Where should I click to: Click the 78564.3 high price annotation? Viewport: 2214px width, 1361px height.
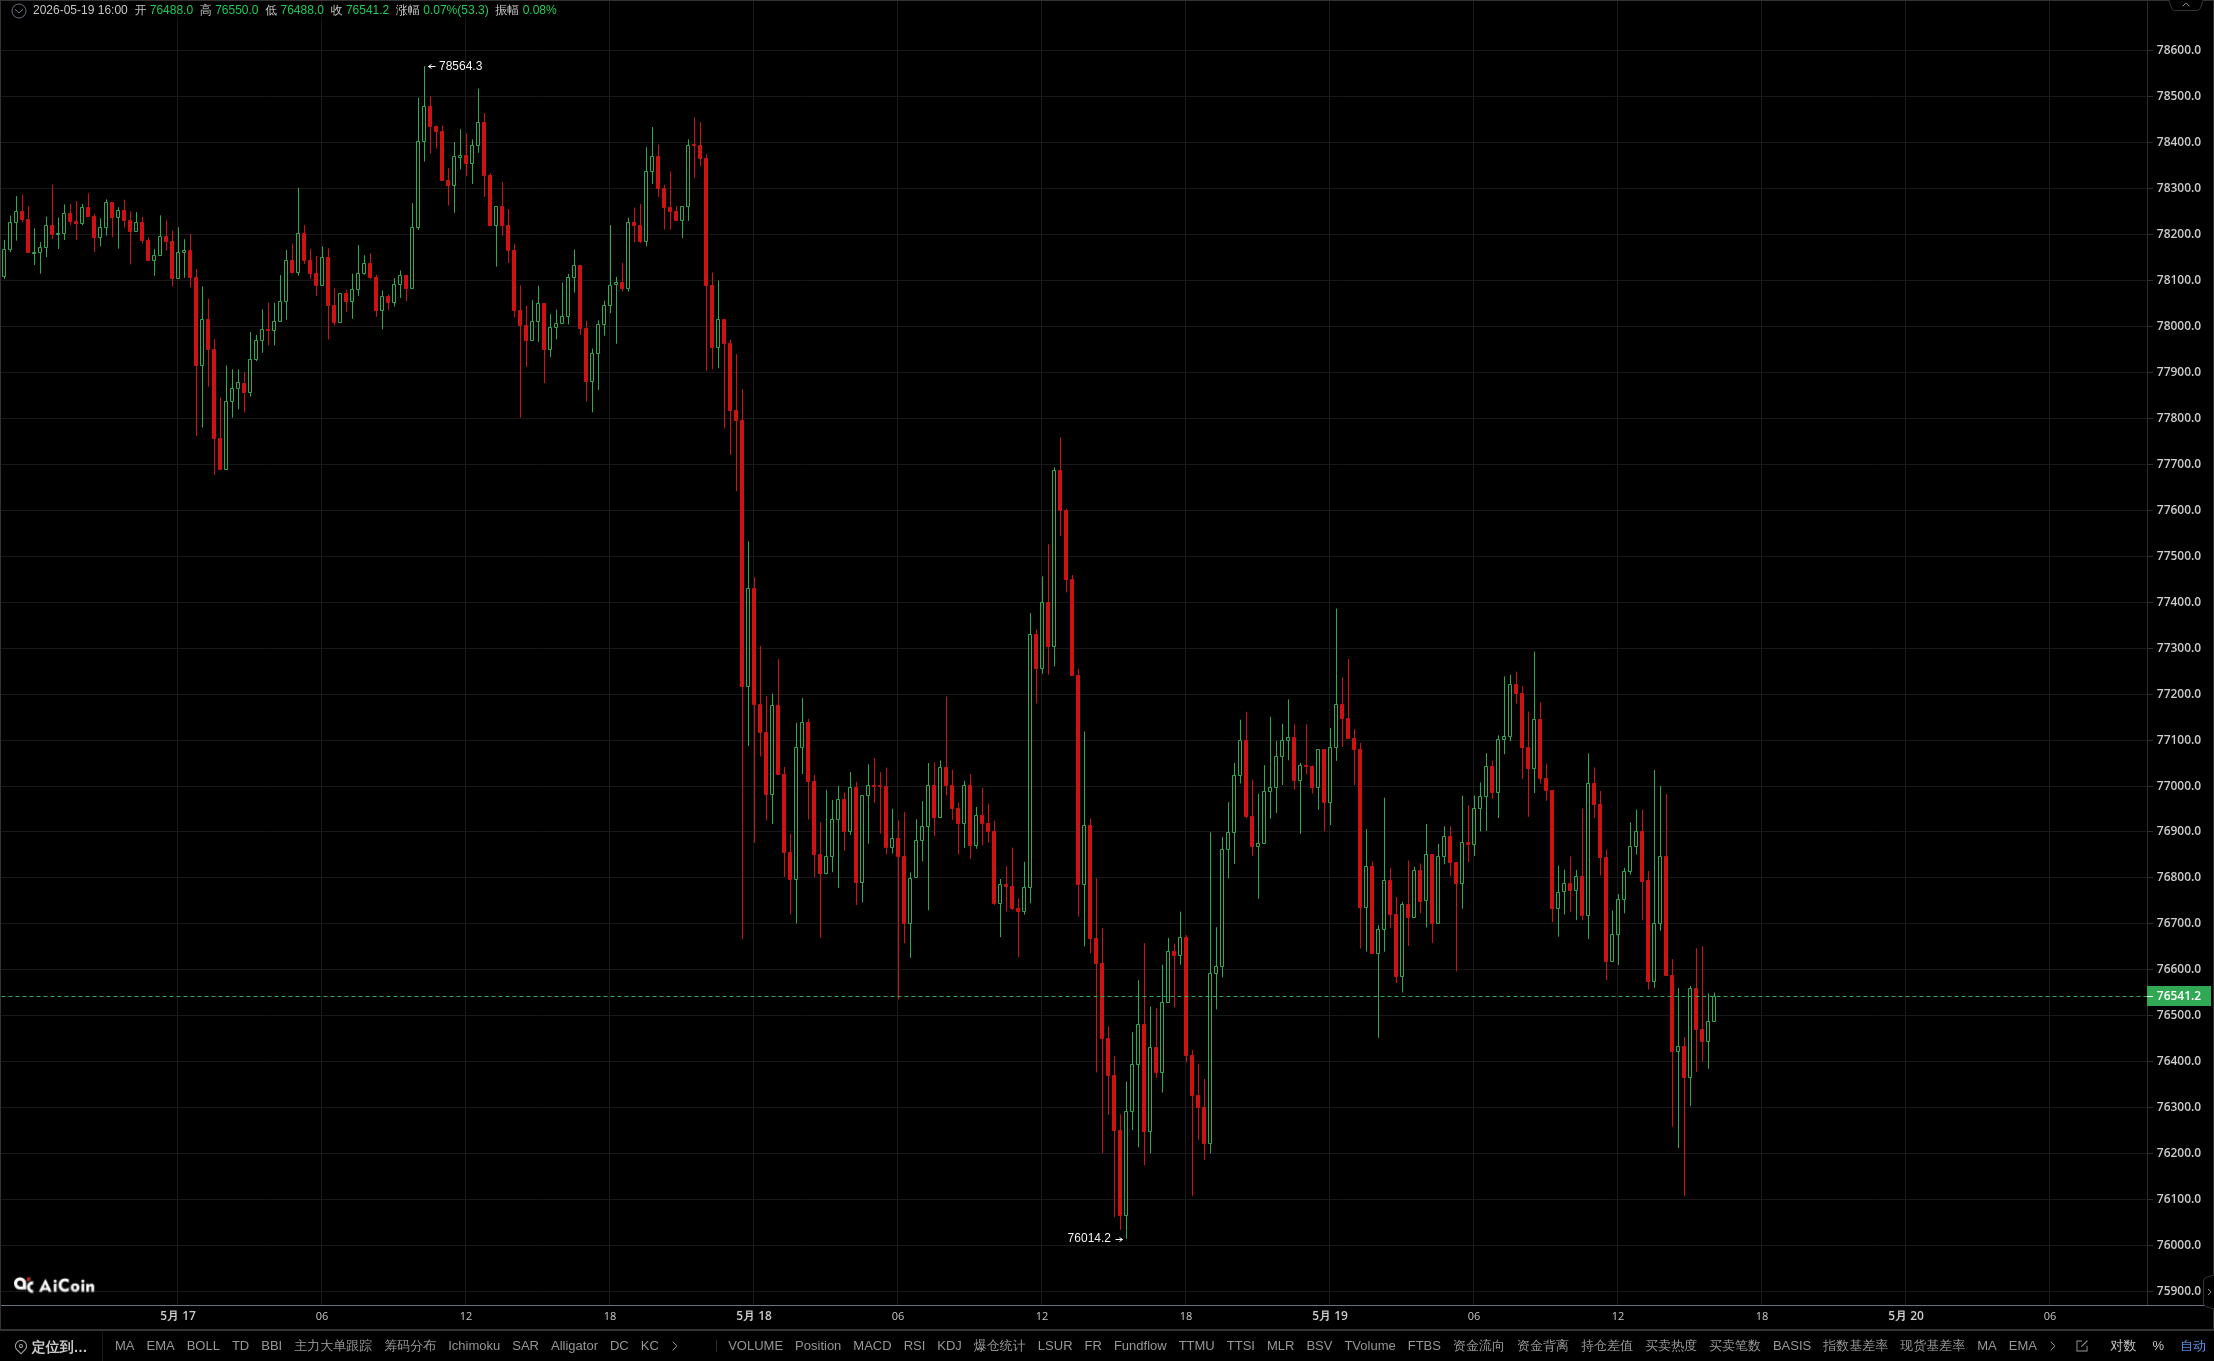(455, 66)
